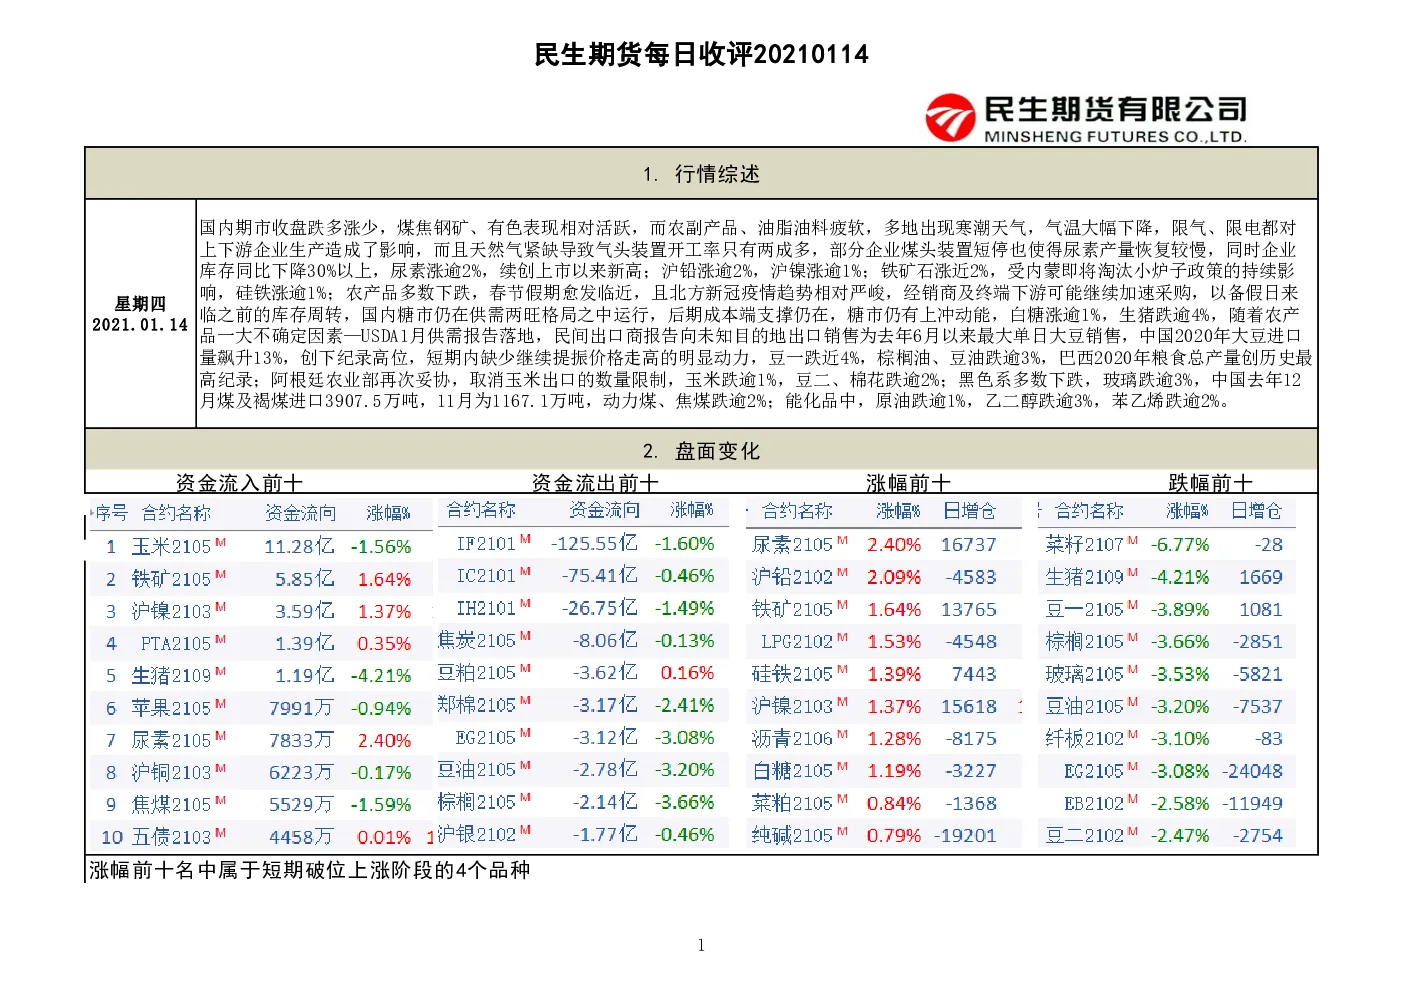The width and height of the screenshot is (1403, 991).
Task: Select footer line 涨幅前十名中属于短期破位上涨阶段的4个品种
Action: pyautogui.click(x=310, y=870)
